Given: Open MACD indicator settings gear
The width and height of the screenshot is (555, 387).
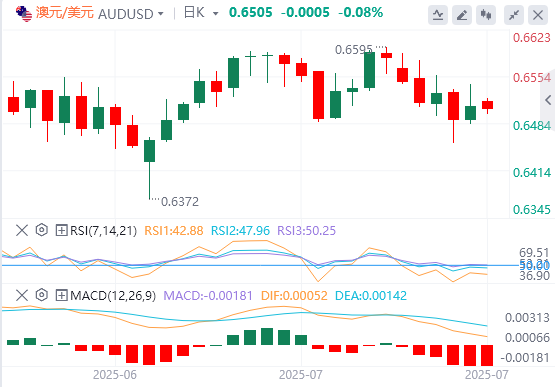Looking at the screenshot, I should pyautogui.click(x=42, y=295).
